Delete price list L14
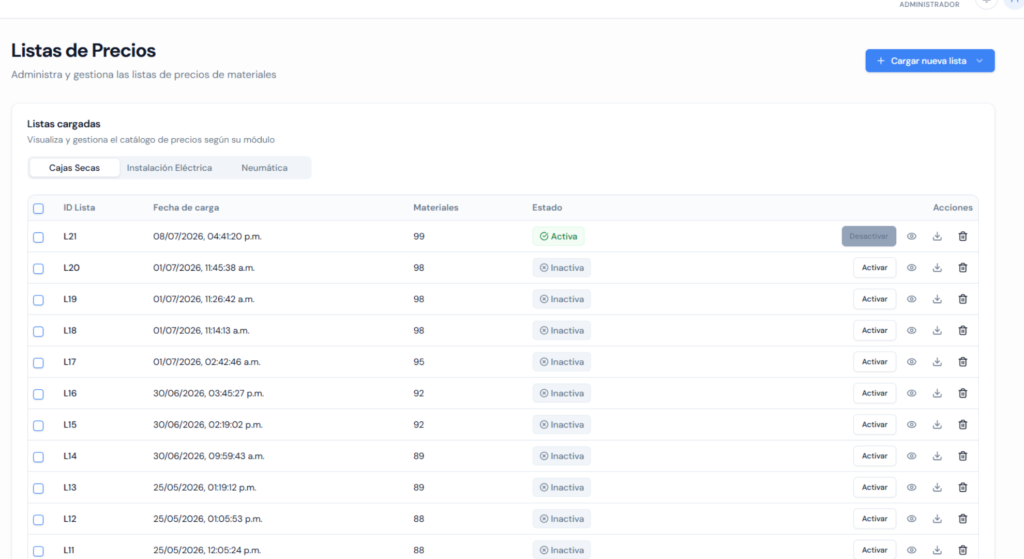This screenshot has height=559, width=1024. pos(963,456)
